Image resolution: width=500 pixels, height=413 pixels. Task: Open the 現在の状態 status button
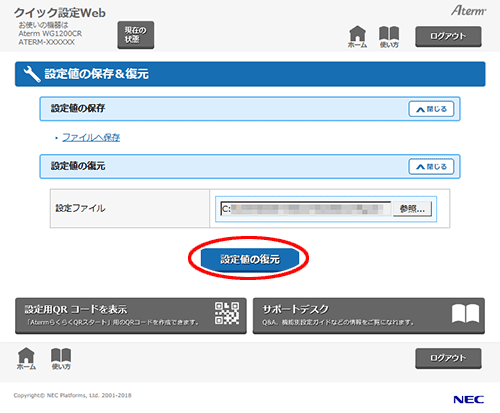pyautogui.click(x=136, y=35)
